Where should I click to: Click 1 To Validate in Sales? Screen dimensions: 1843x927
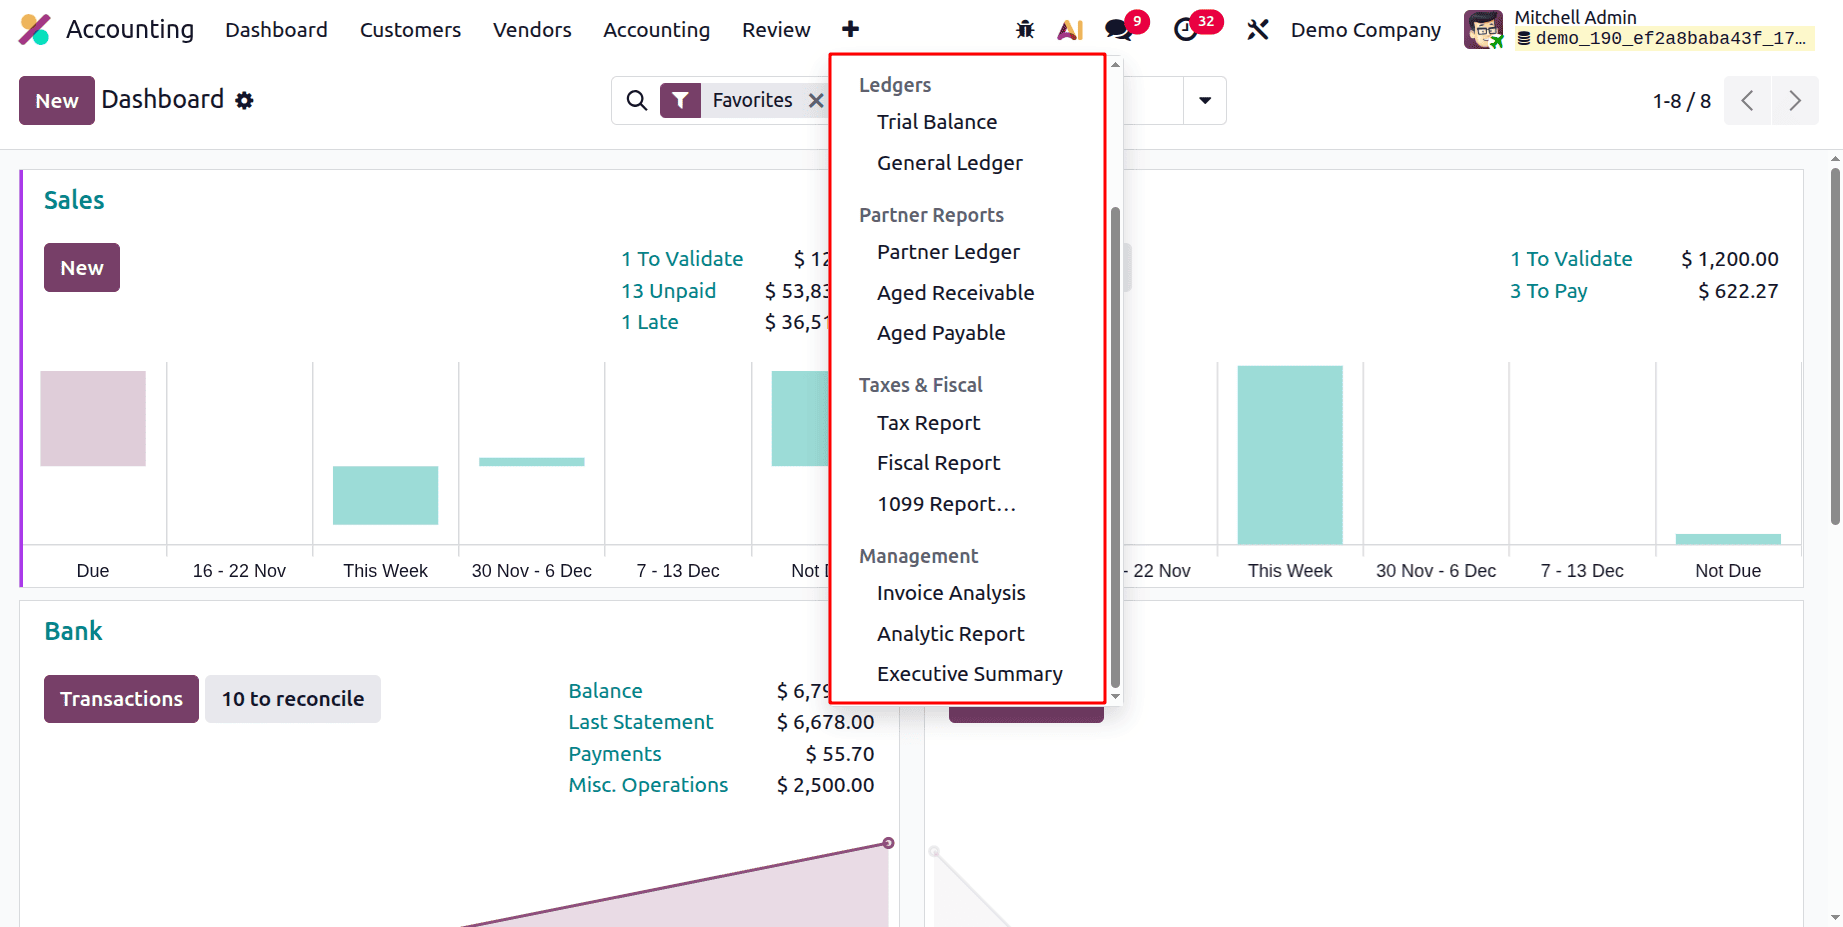tap(682, 259)
